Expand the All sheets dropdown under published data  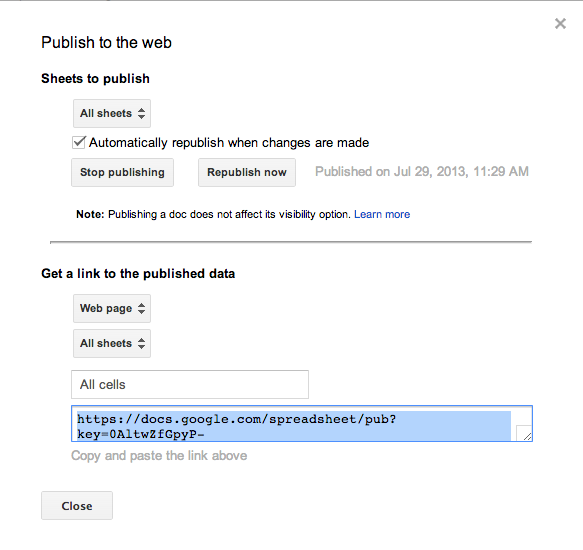tap(112, 343)
